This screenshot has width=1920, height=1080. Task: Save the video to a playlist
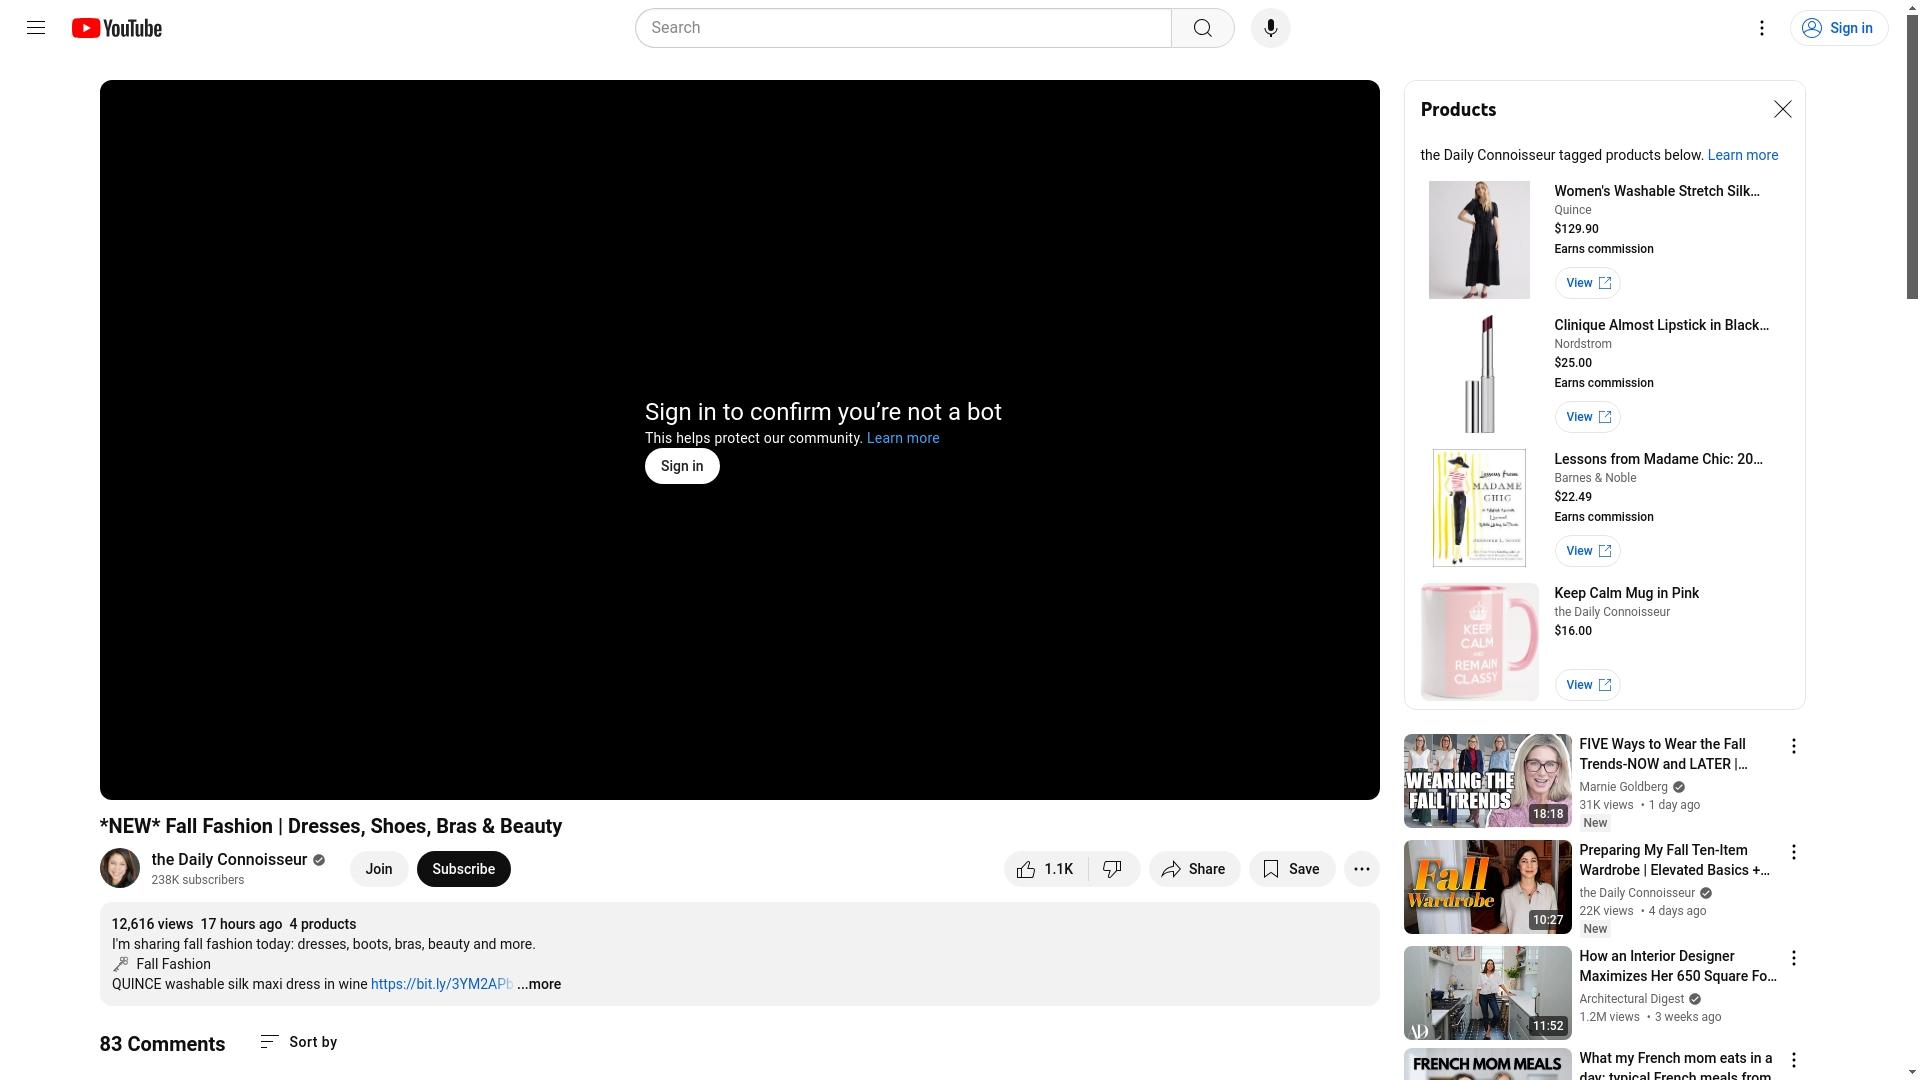pyautogui.click(x=1292, y=869)
